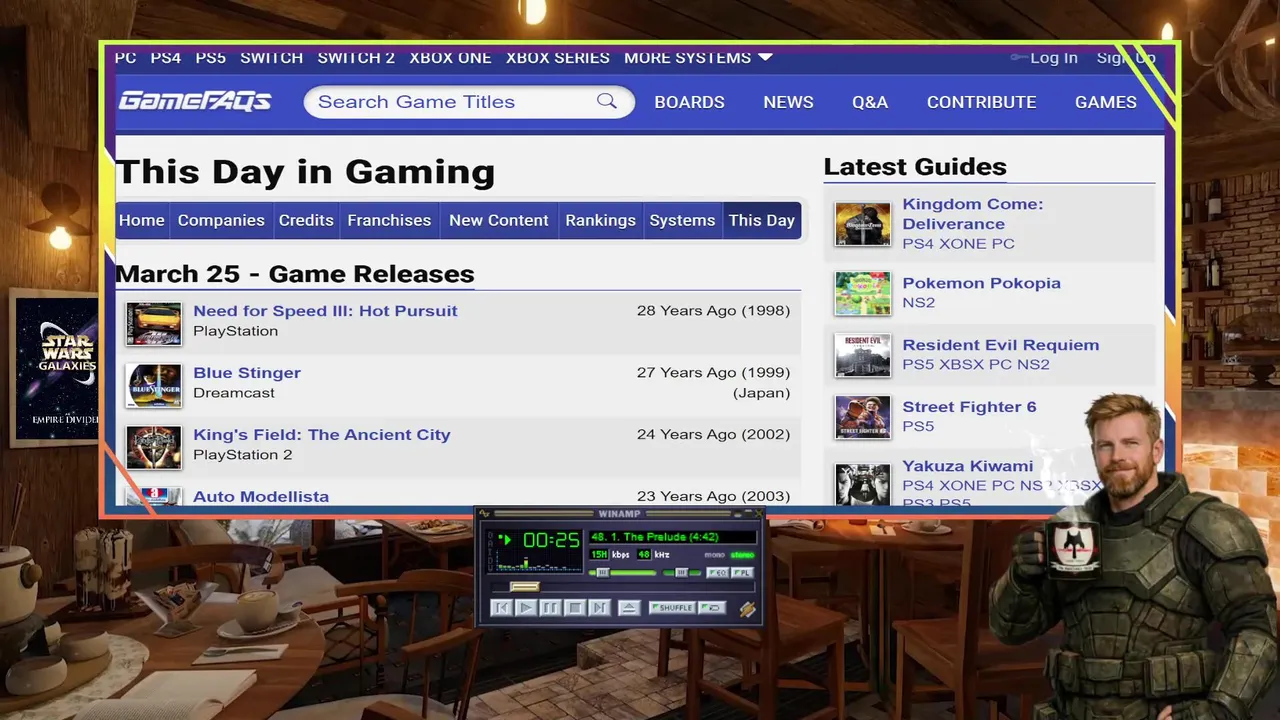Click Winamp previous track button
Viewport: 1280px width, 720px height.
coord(501,607)
